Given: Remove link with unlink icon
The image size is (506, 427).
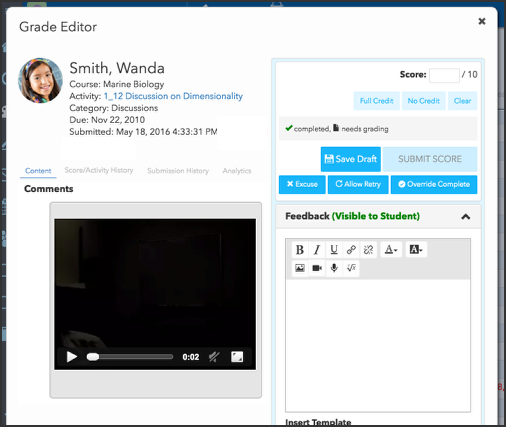Looking at the screenshot, I should [368, 250].
